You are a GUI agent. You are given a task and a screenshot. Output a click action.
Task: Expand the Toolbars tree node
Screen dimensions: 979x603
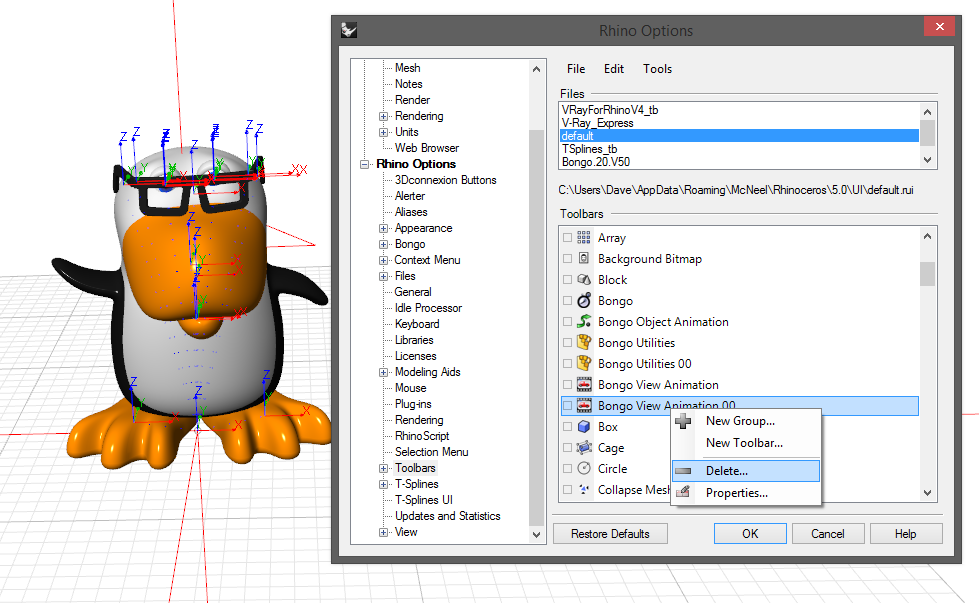(383, 468)
